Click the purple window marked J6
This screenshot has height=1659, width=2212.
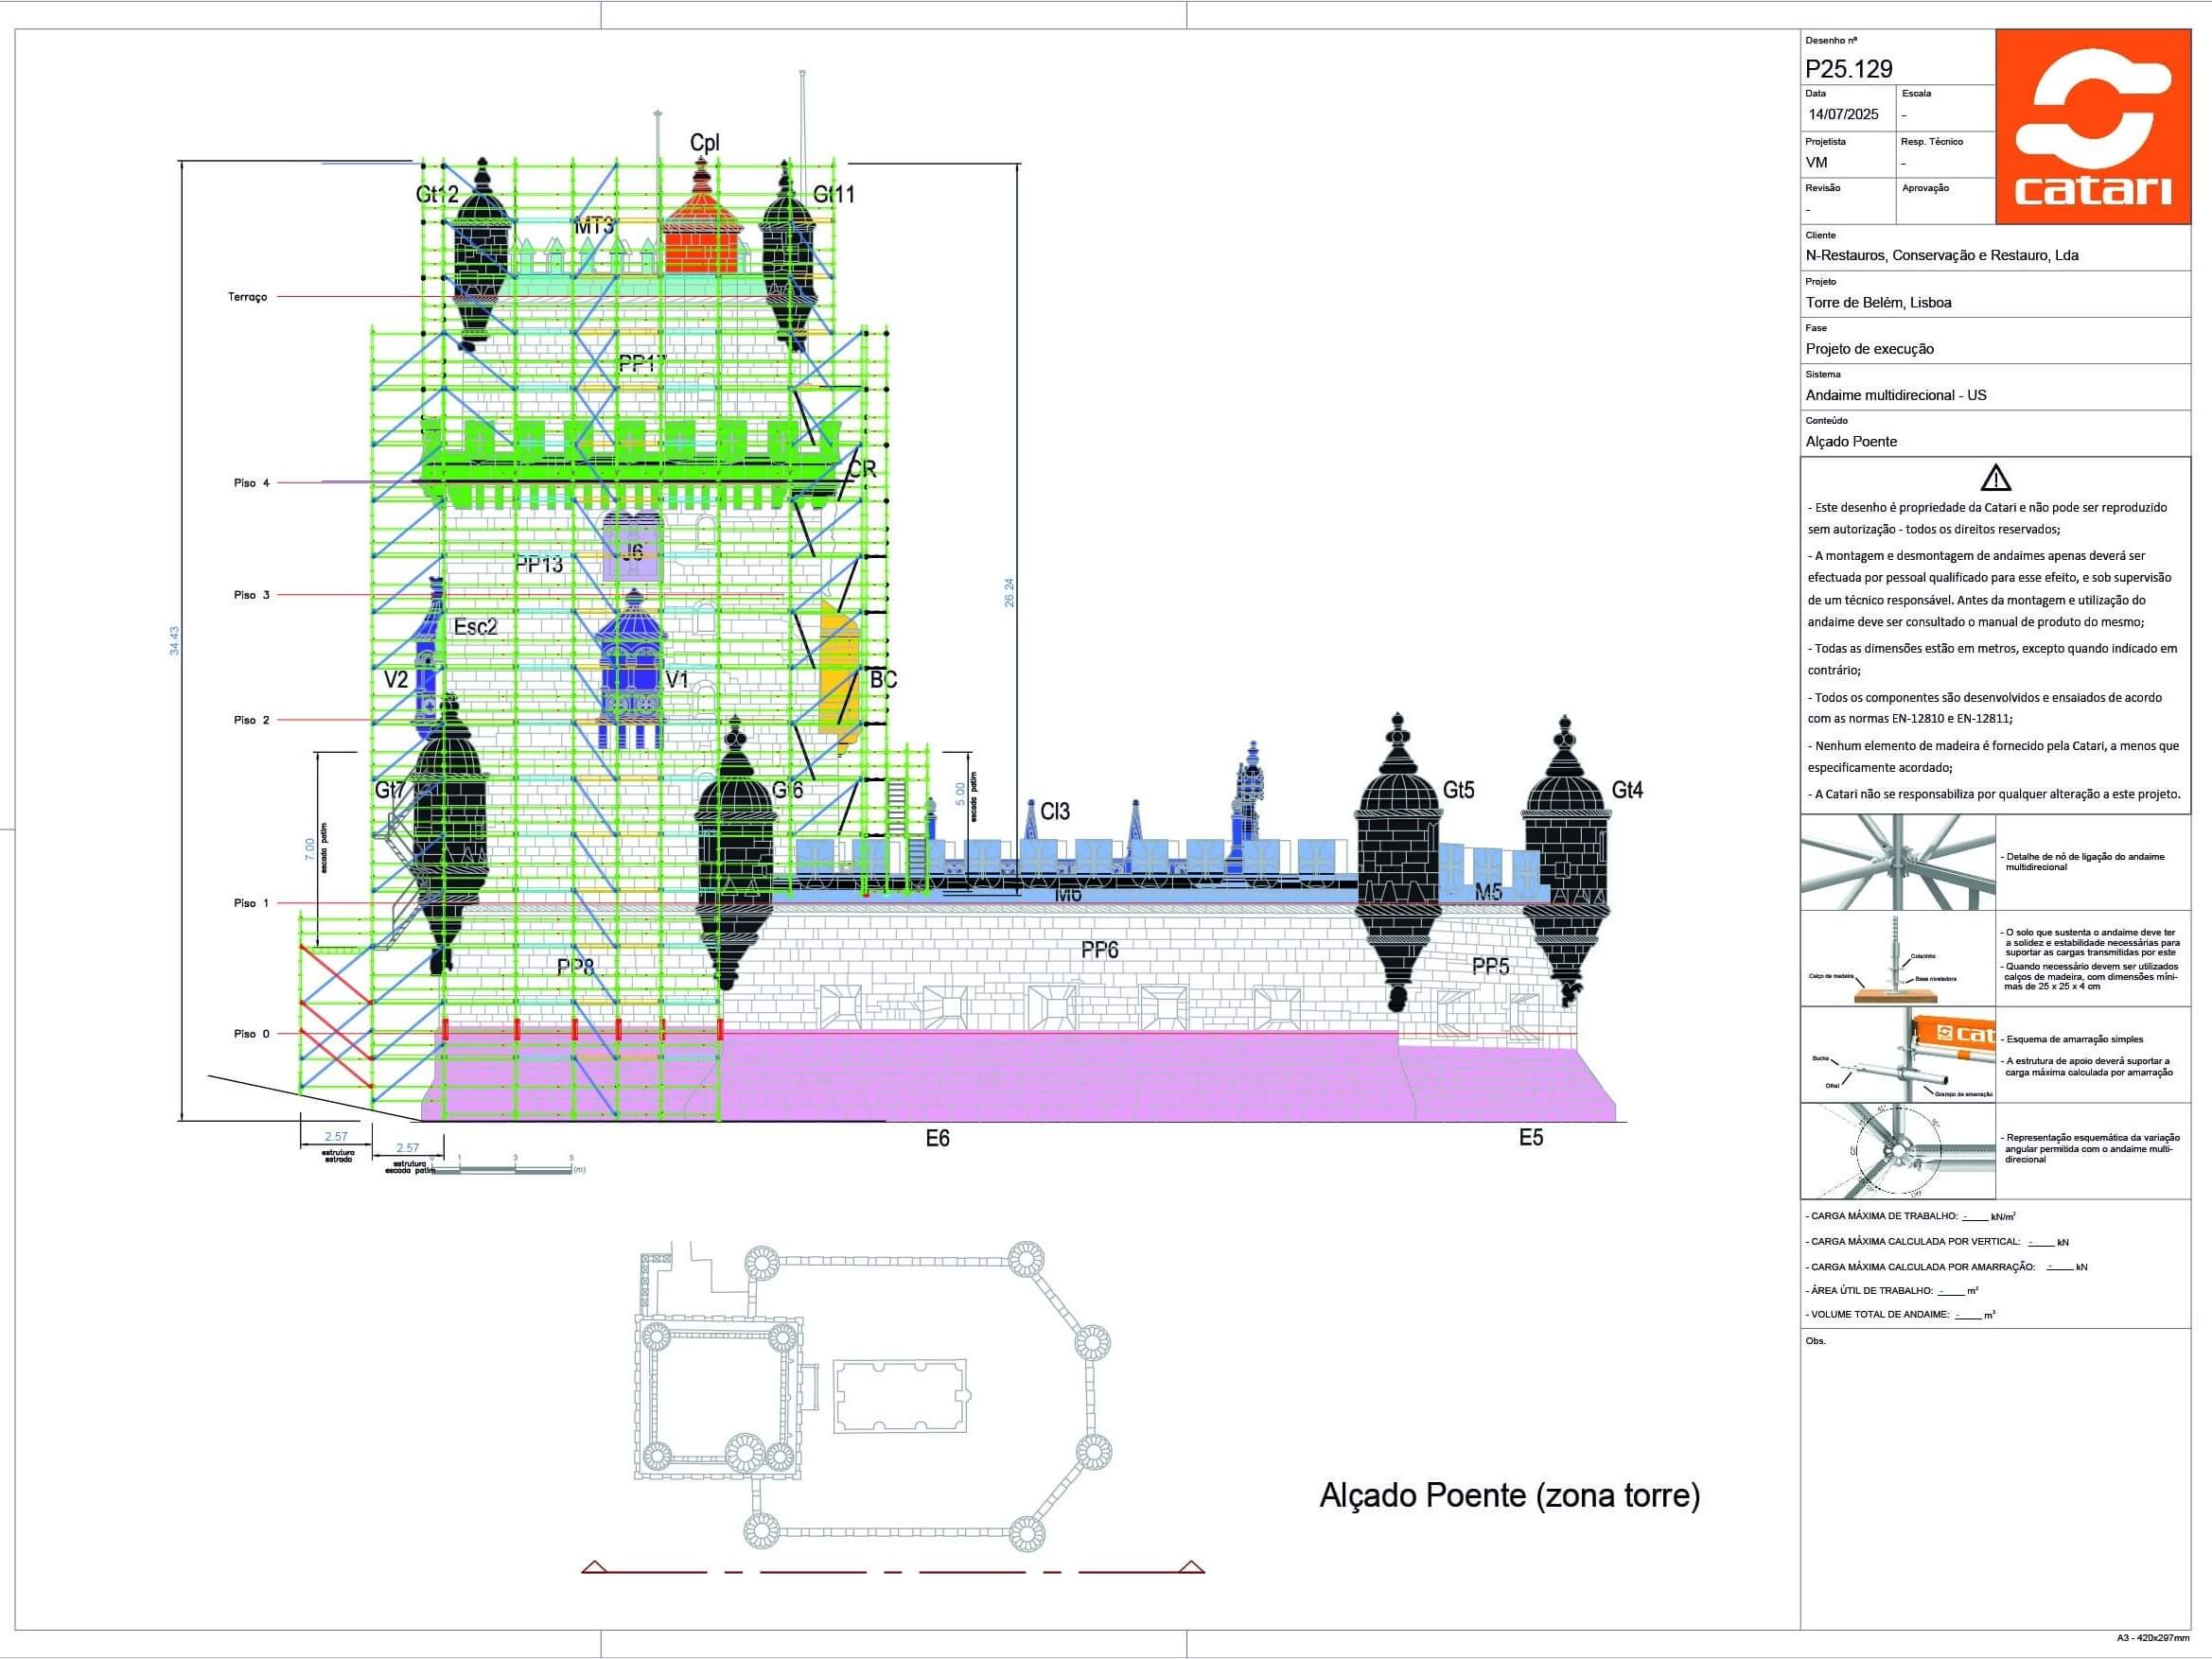click(x=632, y=546)
